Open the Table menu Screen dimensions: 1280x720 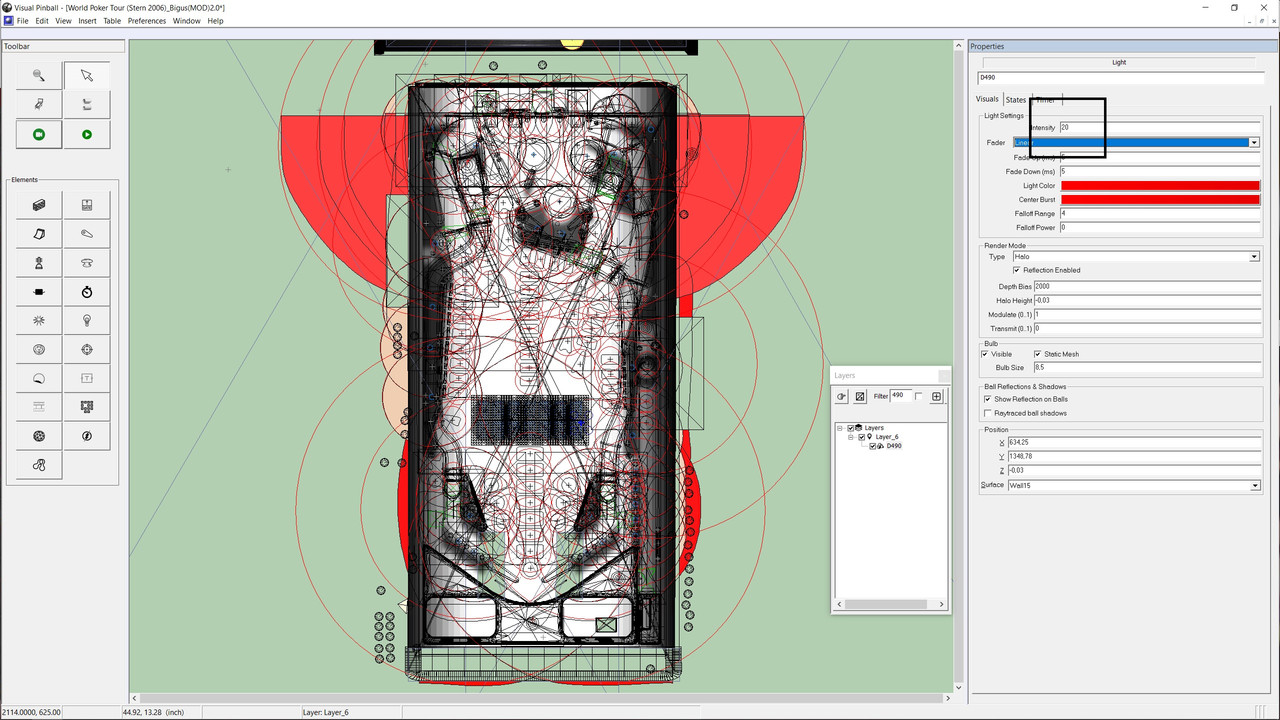(112, 21)
